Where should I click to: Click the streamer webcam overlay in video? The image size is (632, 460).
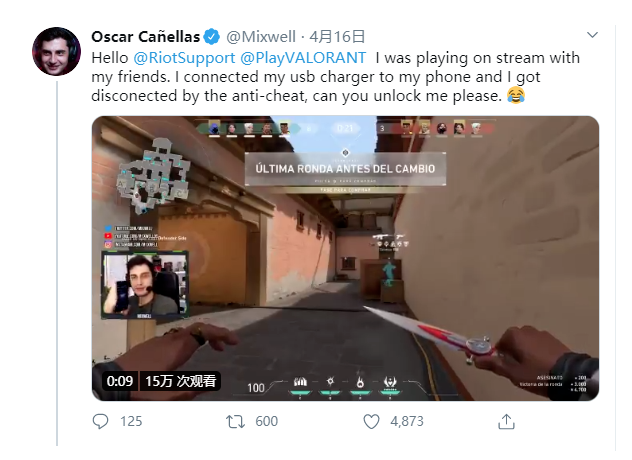(x=144, y=285)
